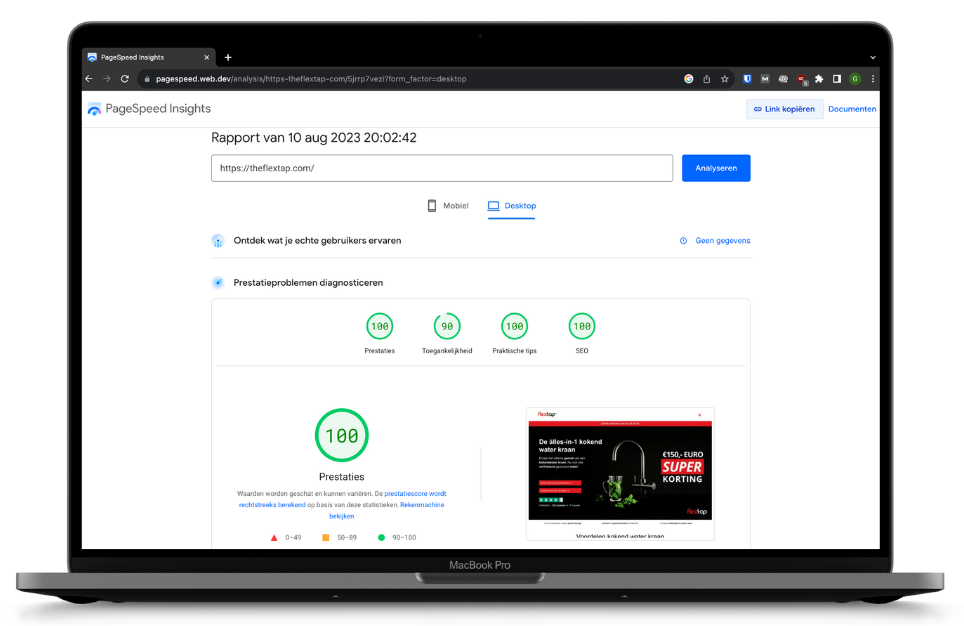
Task: Select the Desktop tab
Action: coord(512,206)
